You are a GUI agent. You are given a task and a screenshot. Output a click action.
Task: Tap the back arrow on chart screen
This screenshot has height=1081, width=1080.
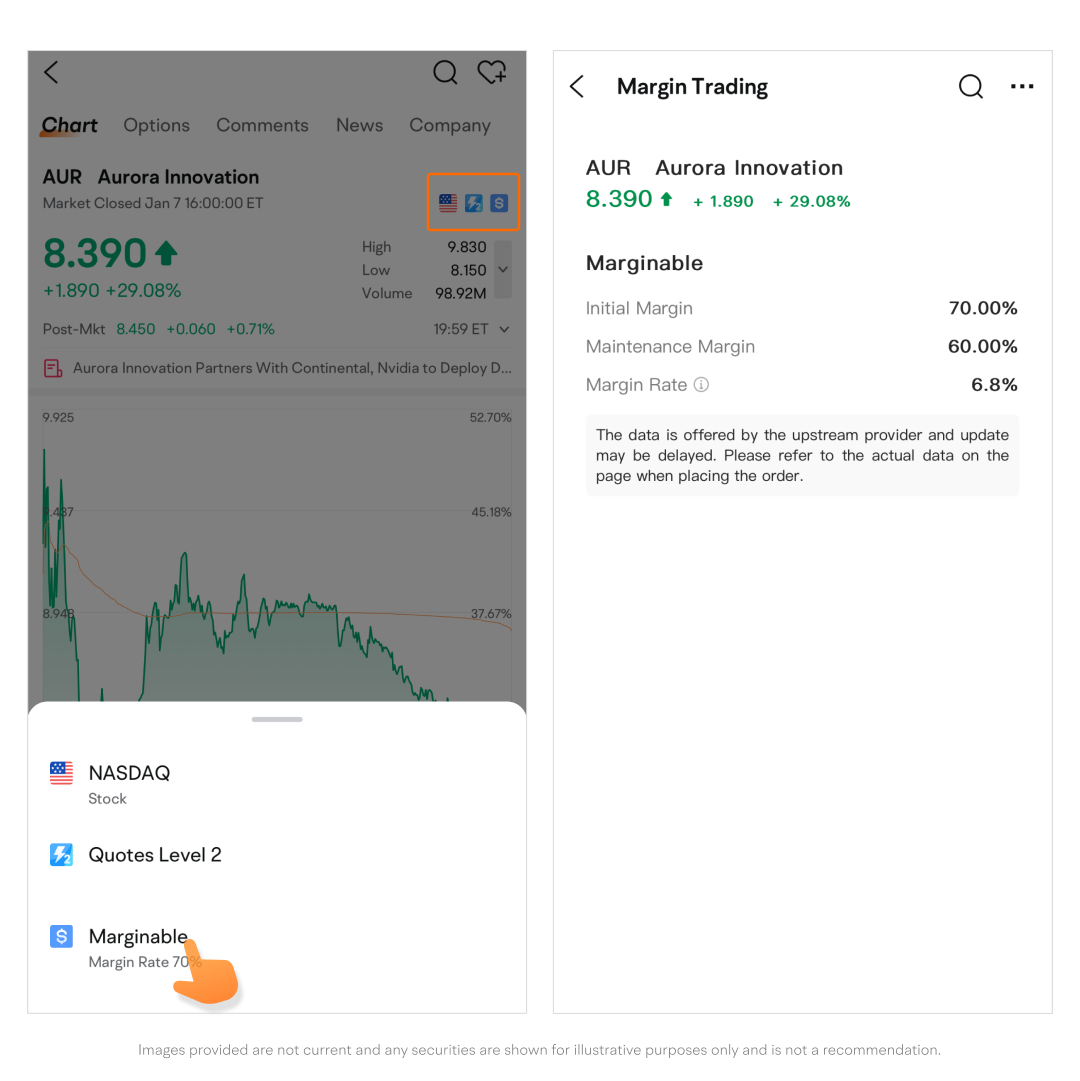(x=52, y=72)
